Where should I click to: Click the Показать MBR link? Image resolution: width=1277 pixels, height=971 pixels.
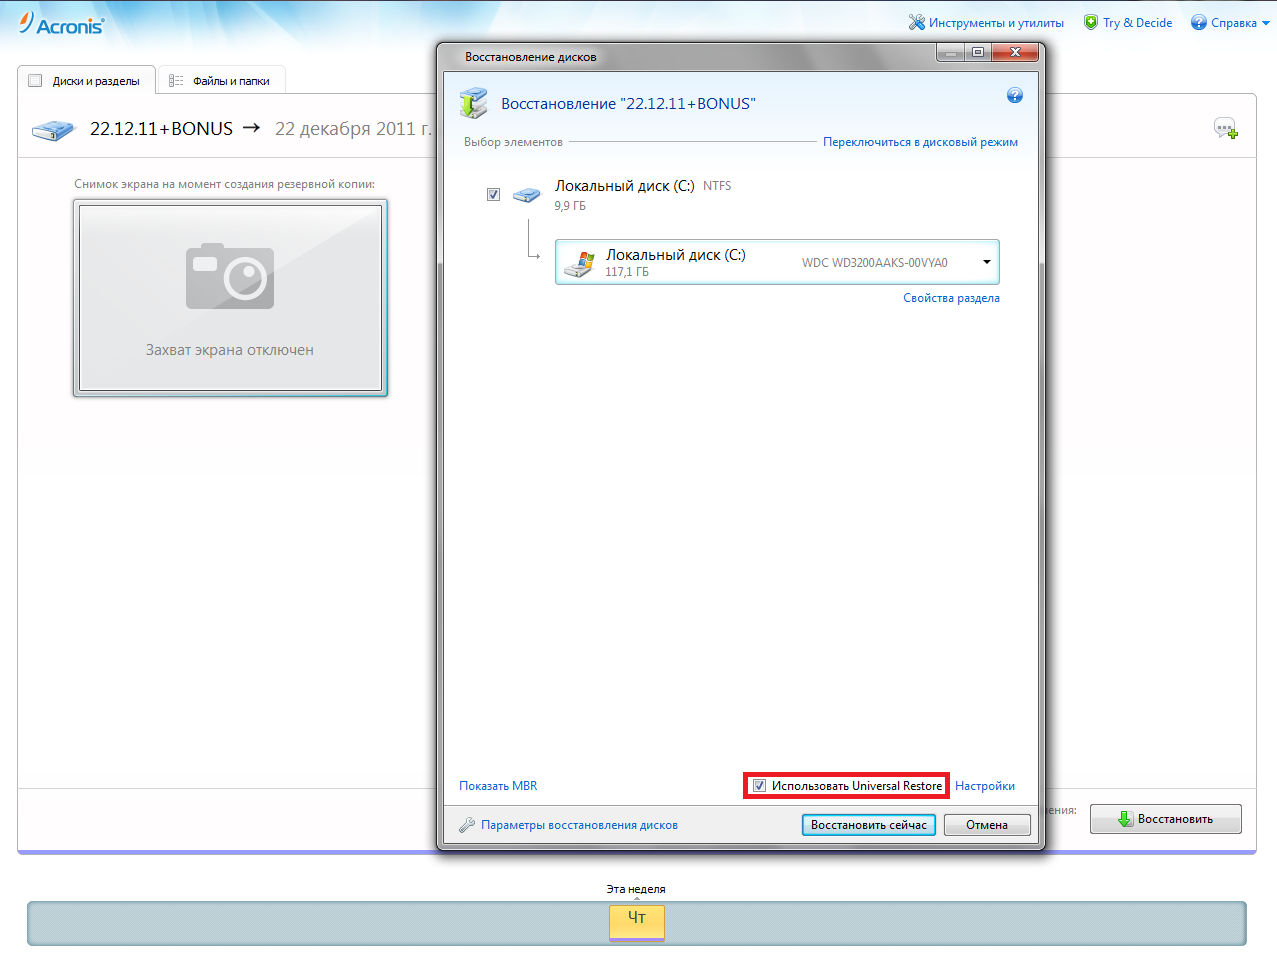(x=498, y=786)
